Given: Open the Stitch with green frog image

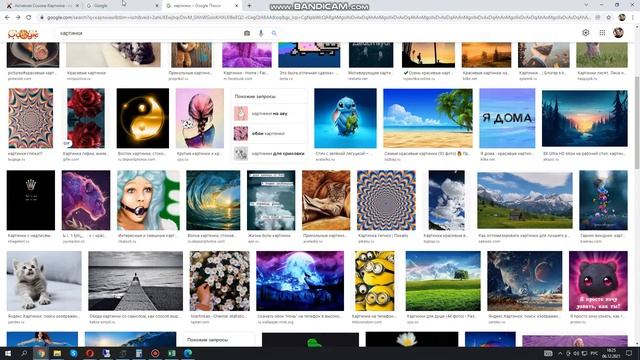Looking at the screenshot, I should [x=345, y=118].
